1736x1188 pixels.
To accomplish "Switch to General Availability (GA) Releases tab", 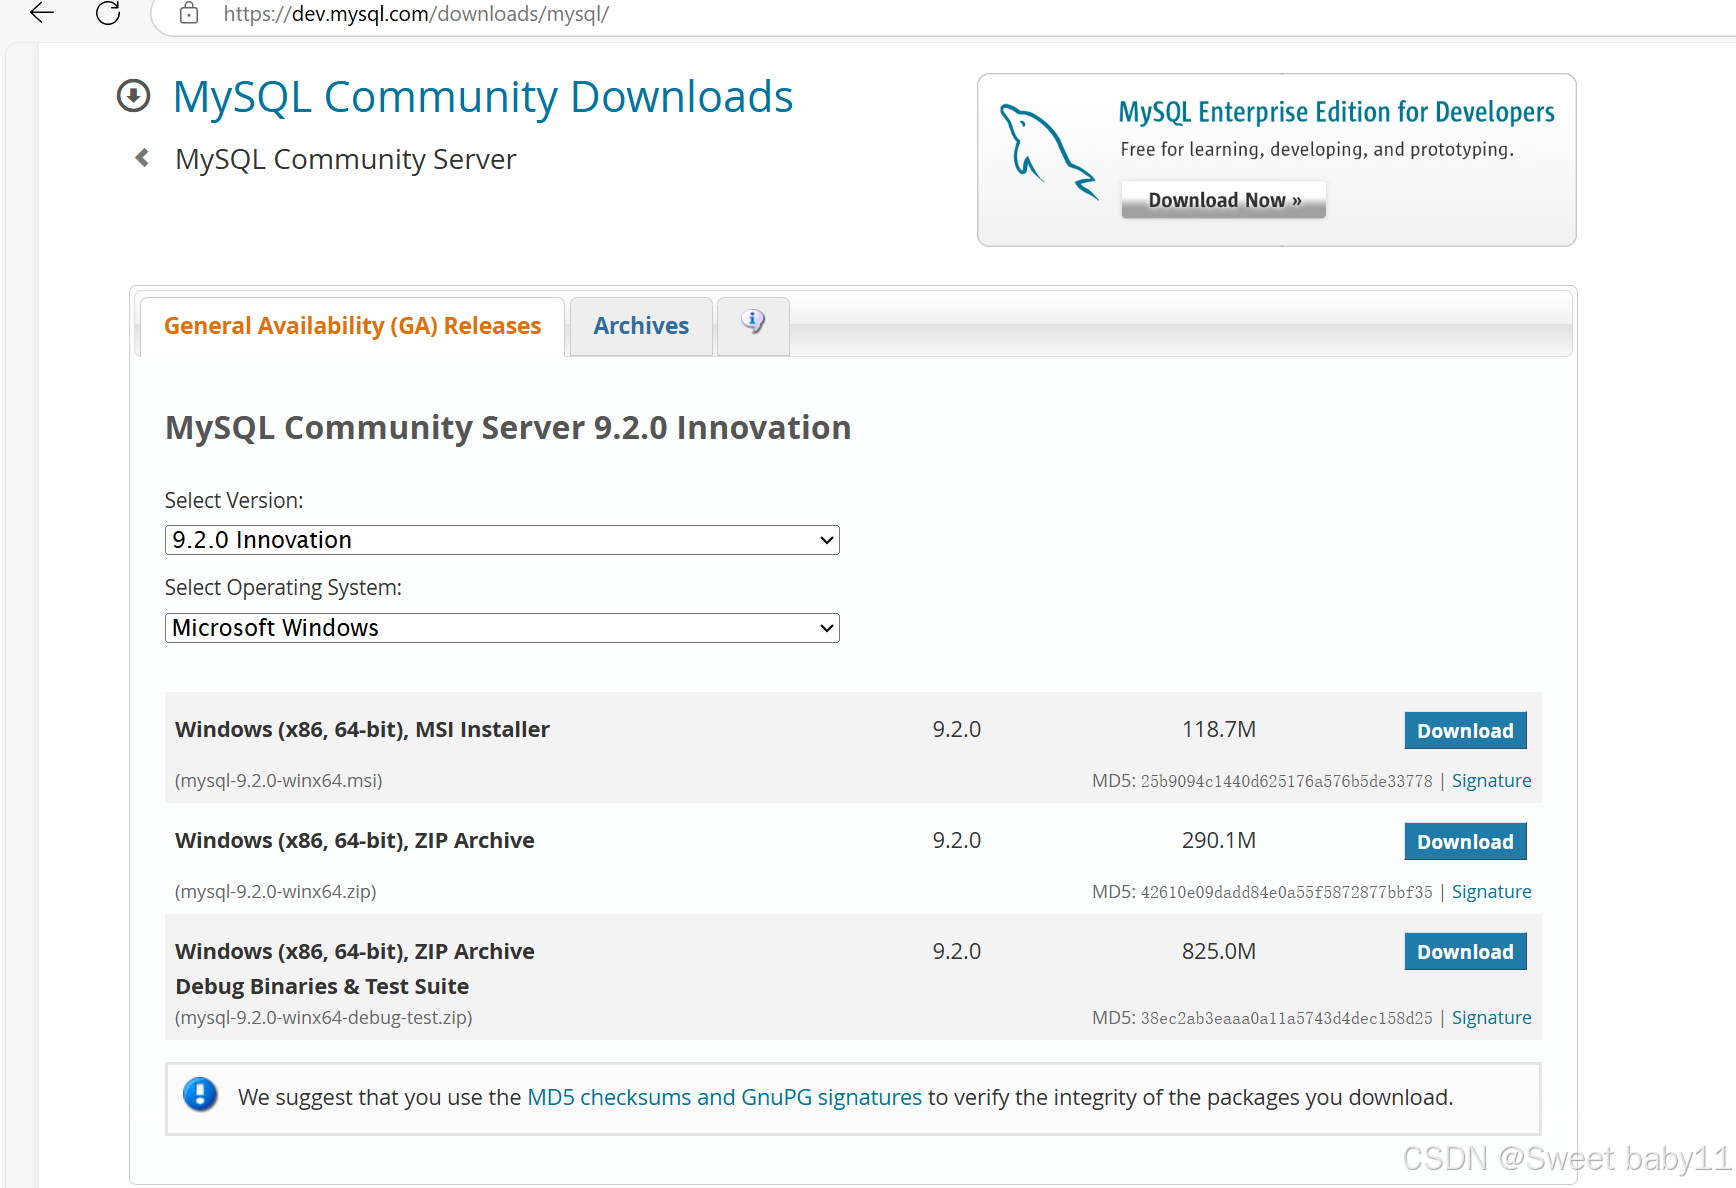I will point(352,326).
